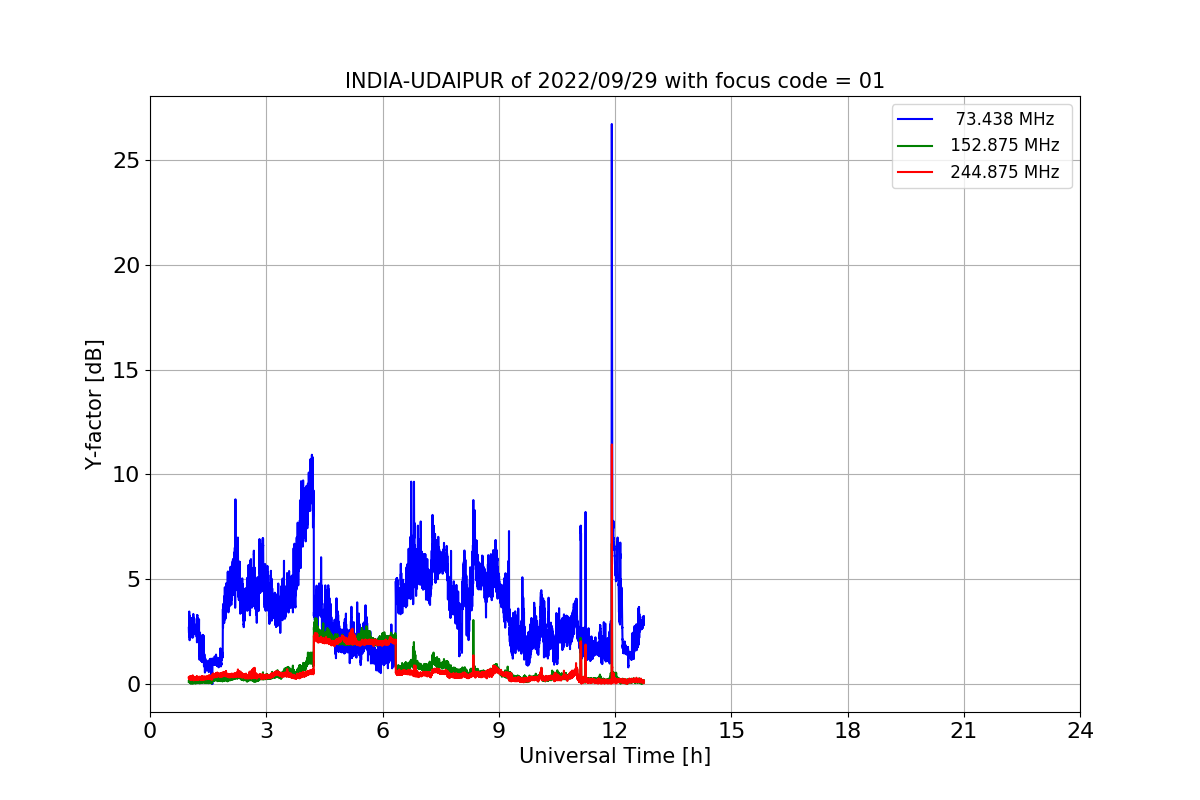Click the x-axis tick label '0'
The height and width of the screenshot is (800, 1200).
(150, 731)
